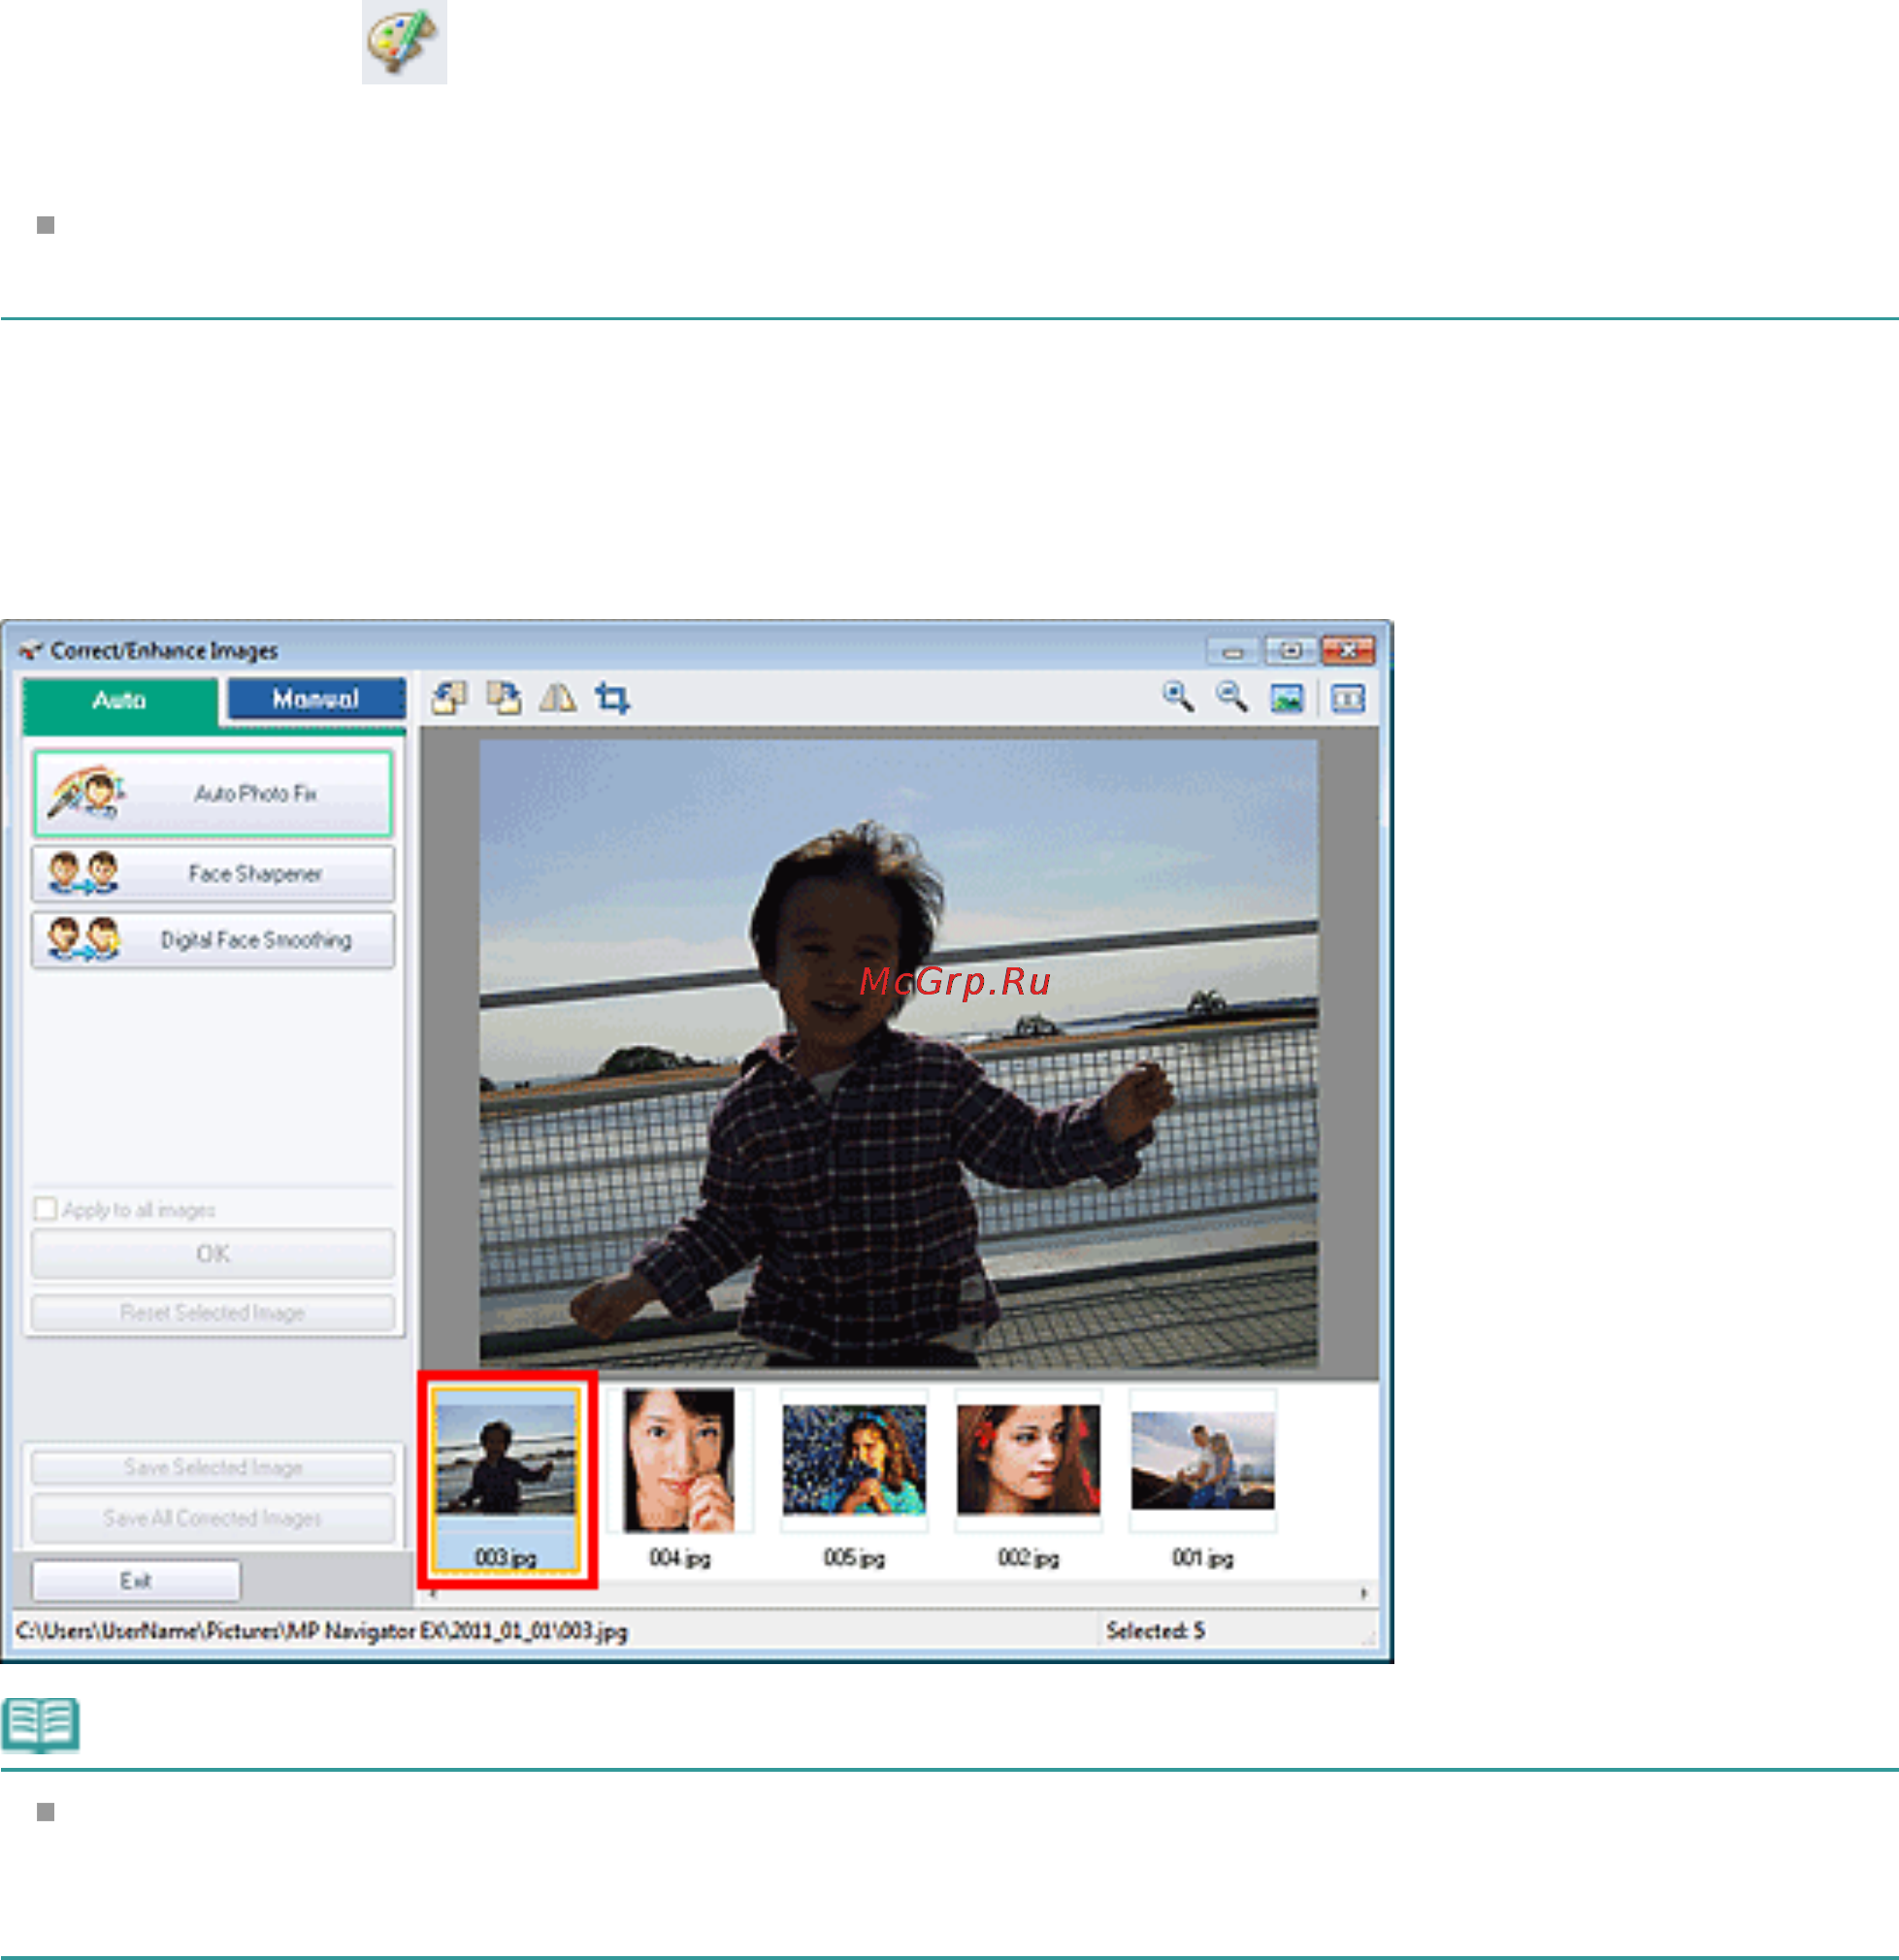Close the Correct/Enhance Images window

tap(1348, 651)
